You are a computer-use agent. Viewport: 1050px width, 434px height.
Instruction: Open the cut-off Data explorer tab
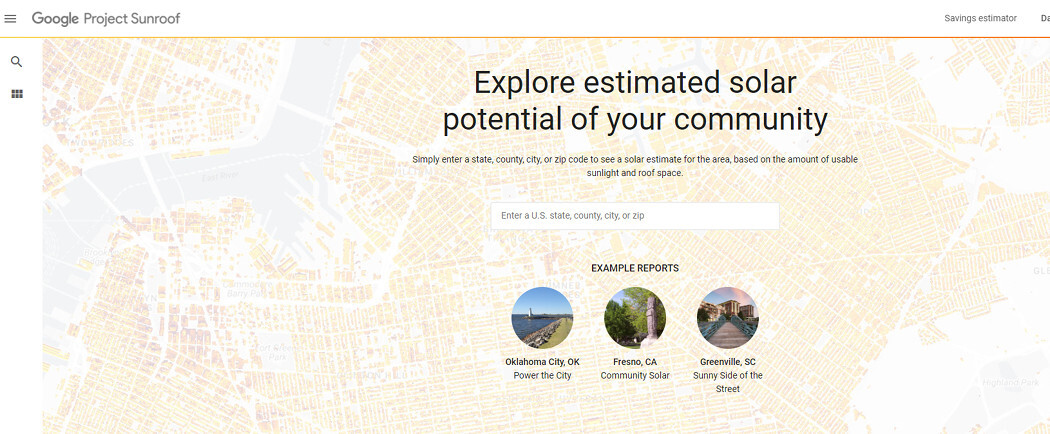click(x=1044, y=19)
